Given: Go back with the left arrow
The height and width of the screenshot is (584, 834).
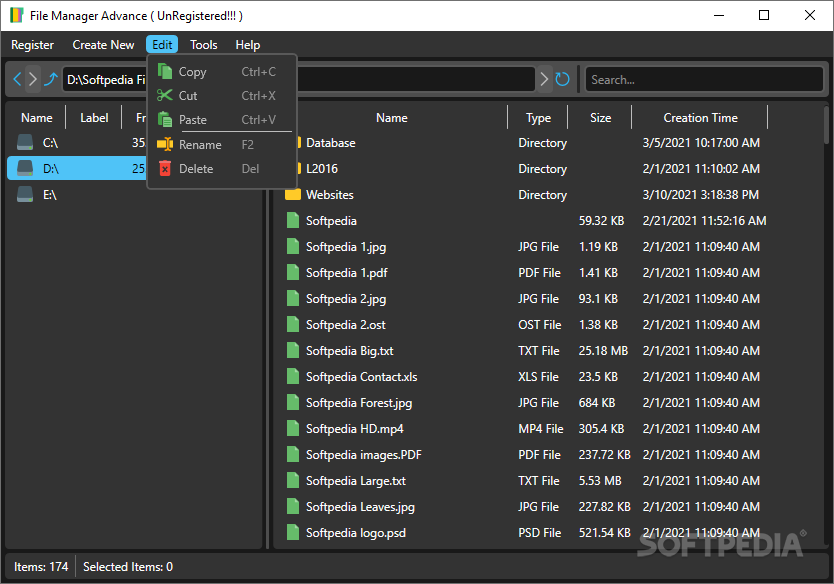Looking at the screenshot, I should coord(17,79).
